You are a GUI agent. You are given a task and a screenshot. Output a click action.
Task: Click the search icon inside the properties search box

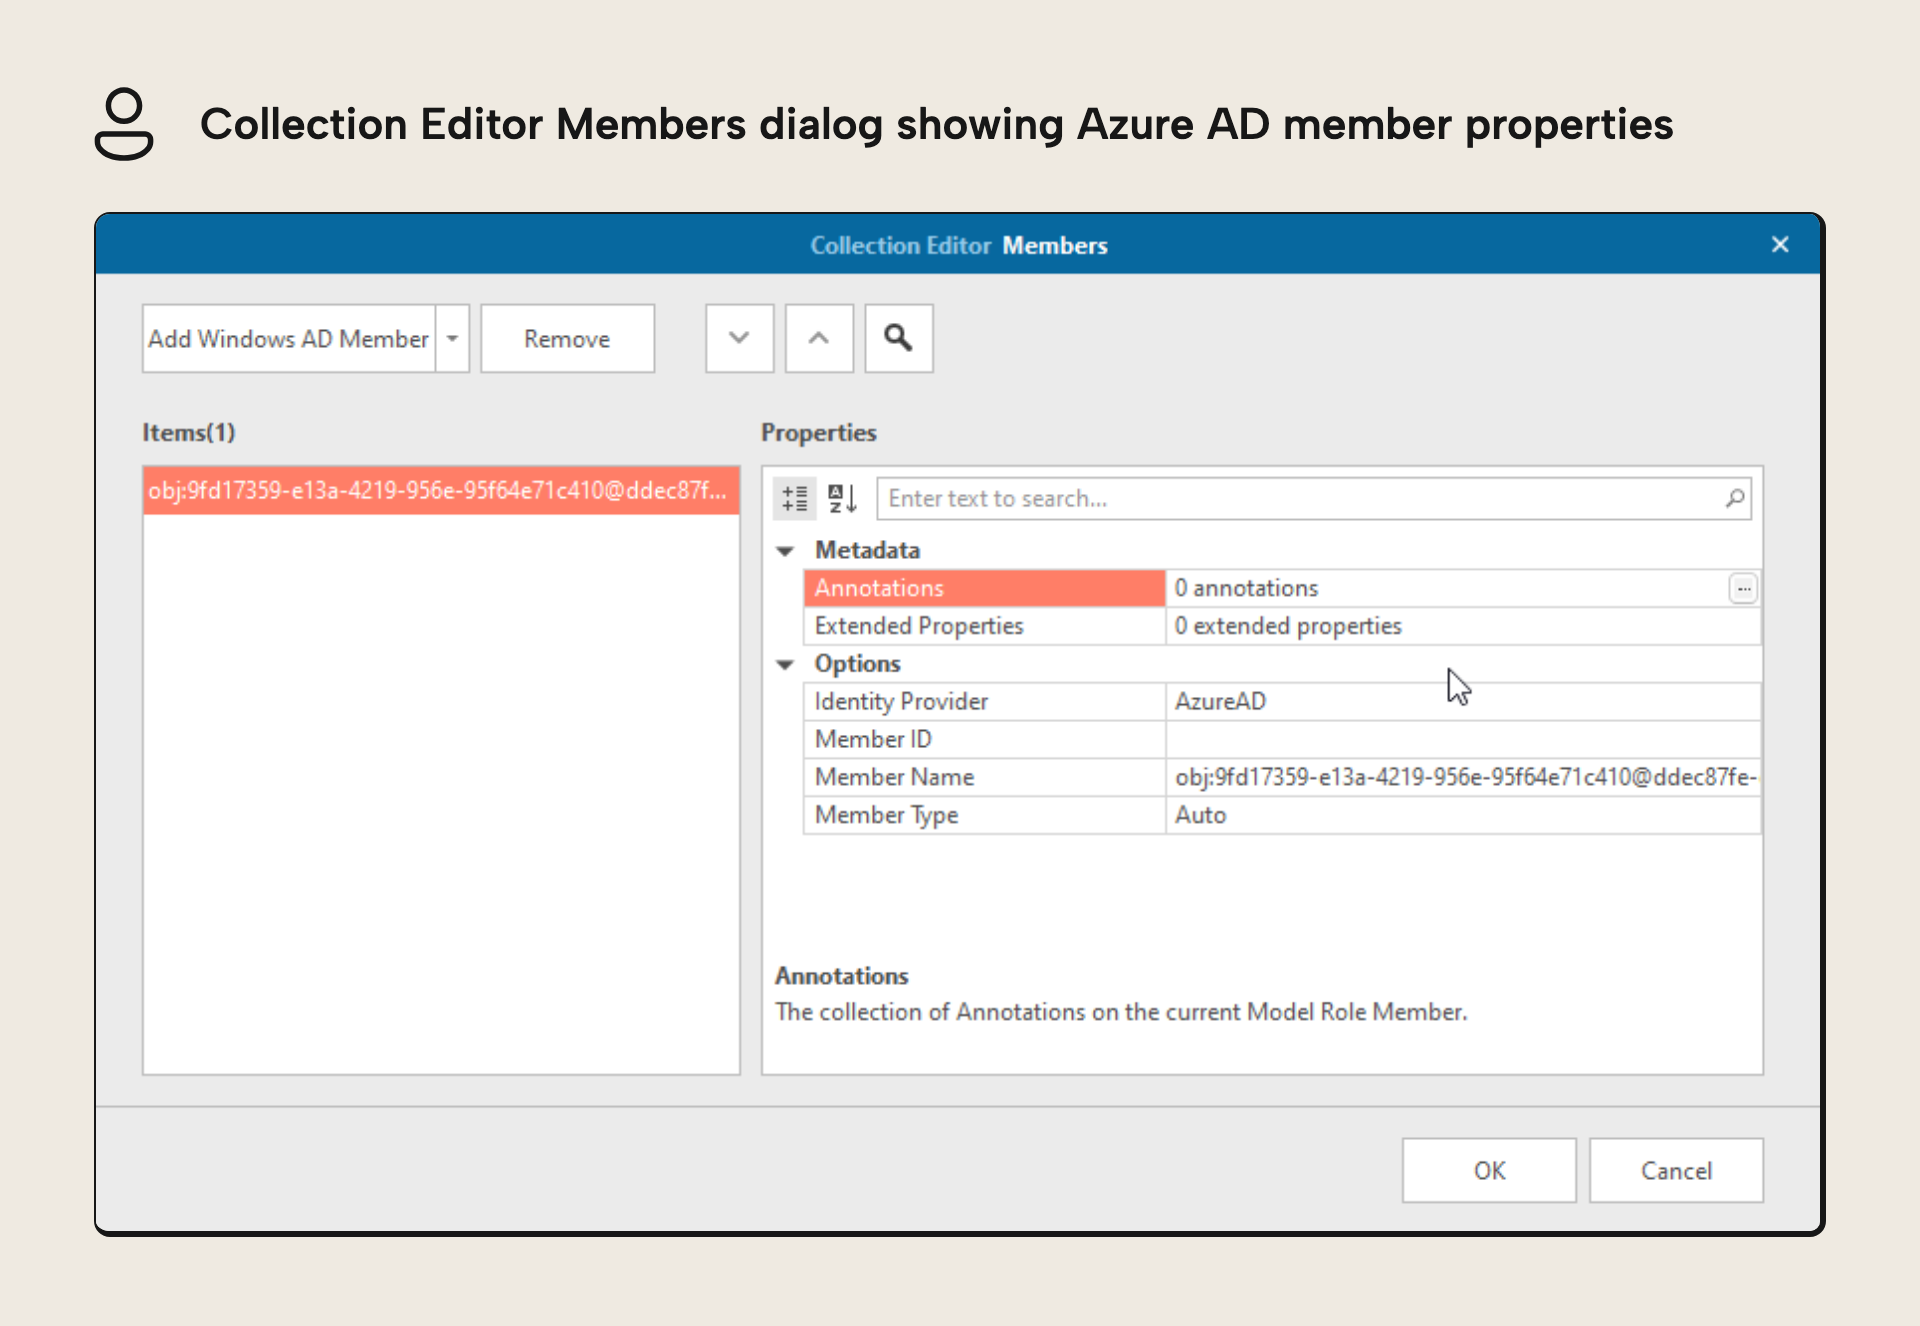(1735, 498)
